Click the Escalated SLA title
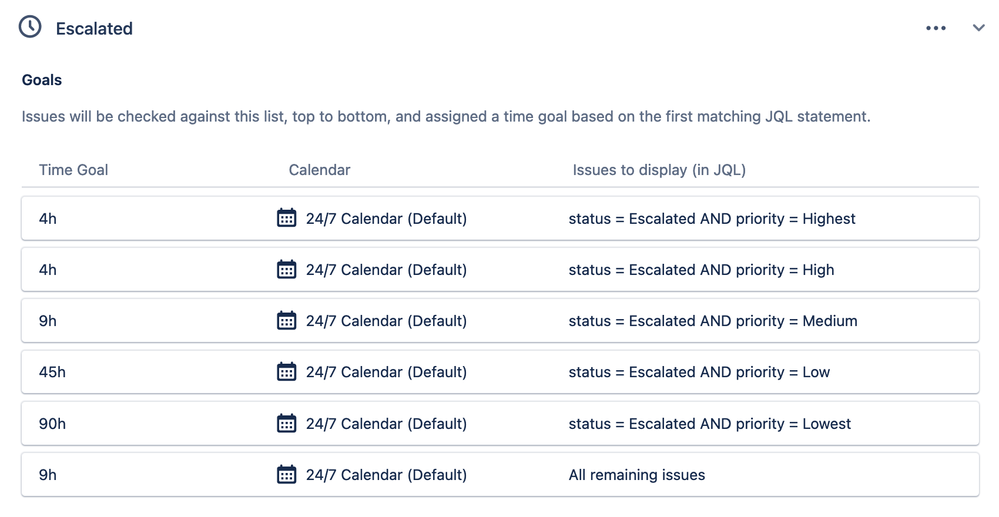Screen dimensions: 999x517 pyautogui.click(x=94, y=29)
